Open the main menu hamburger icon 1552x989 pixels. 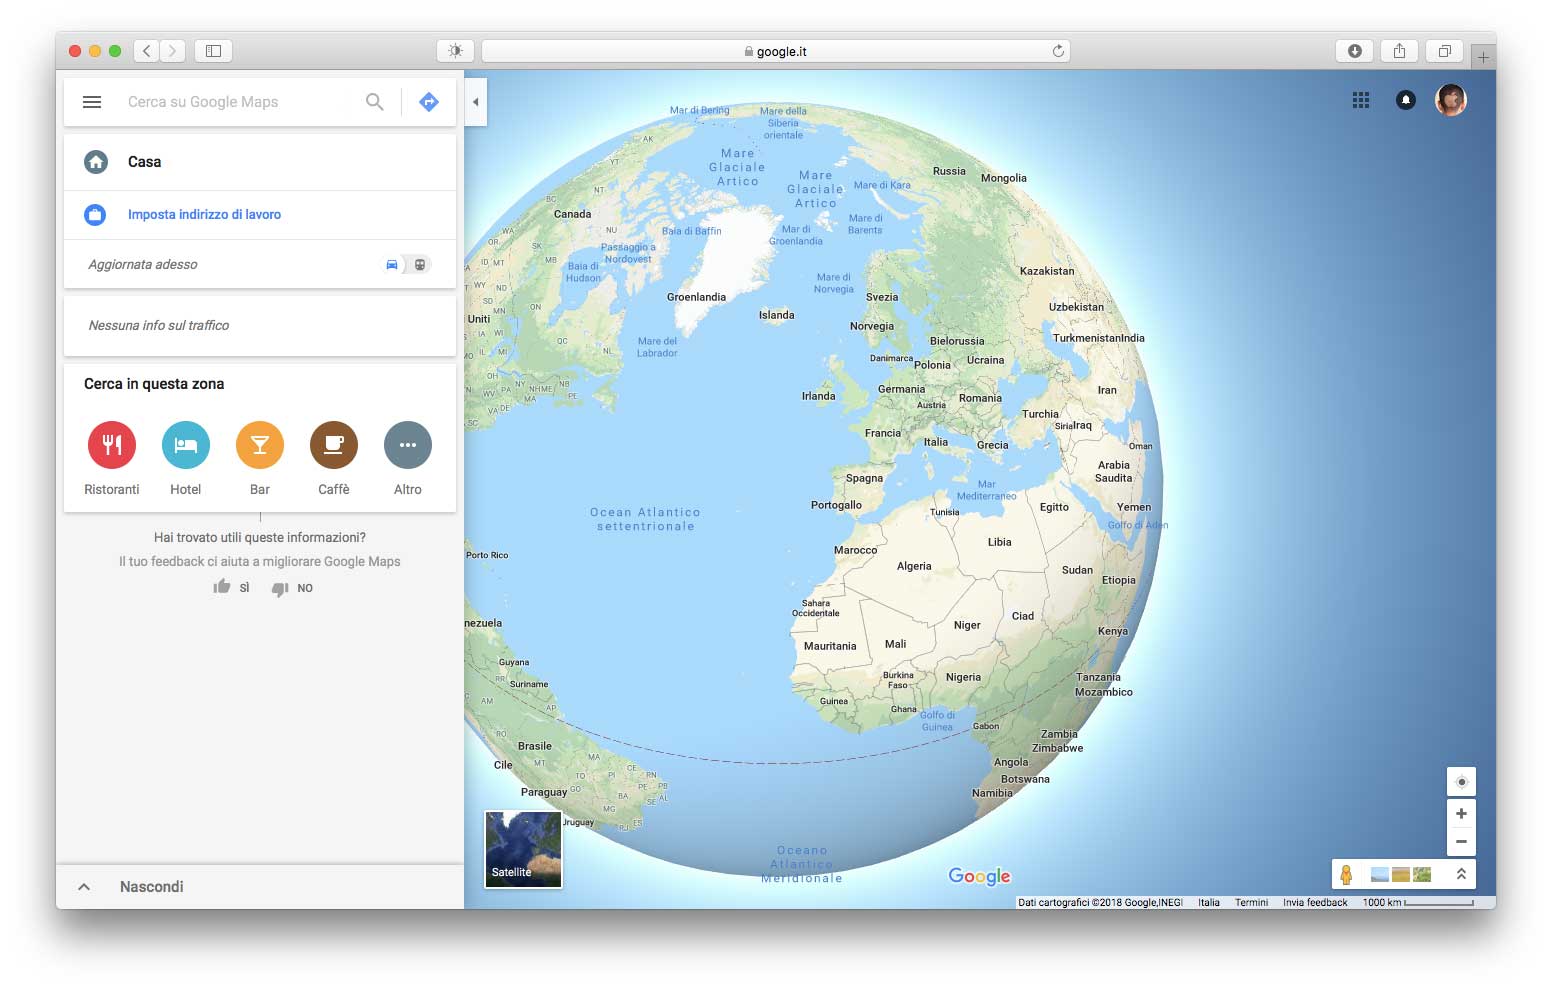tap(92, 101)
